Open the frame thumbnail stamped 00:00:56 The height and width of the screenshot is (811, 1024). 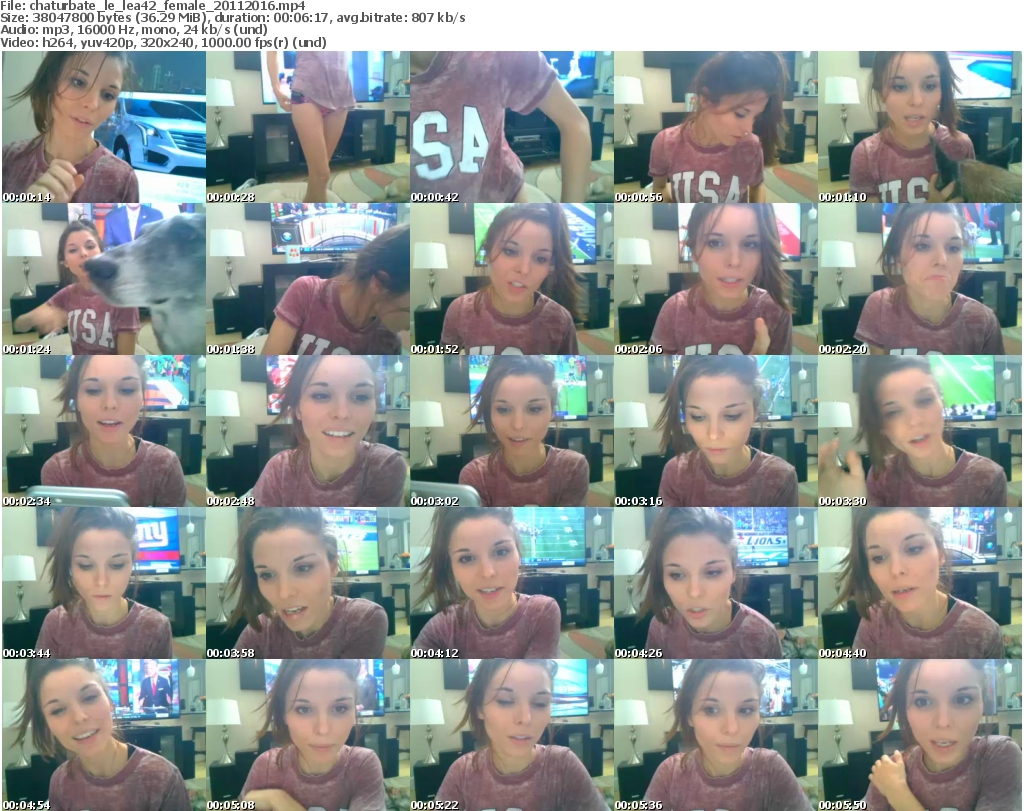[715, 127]
